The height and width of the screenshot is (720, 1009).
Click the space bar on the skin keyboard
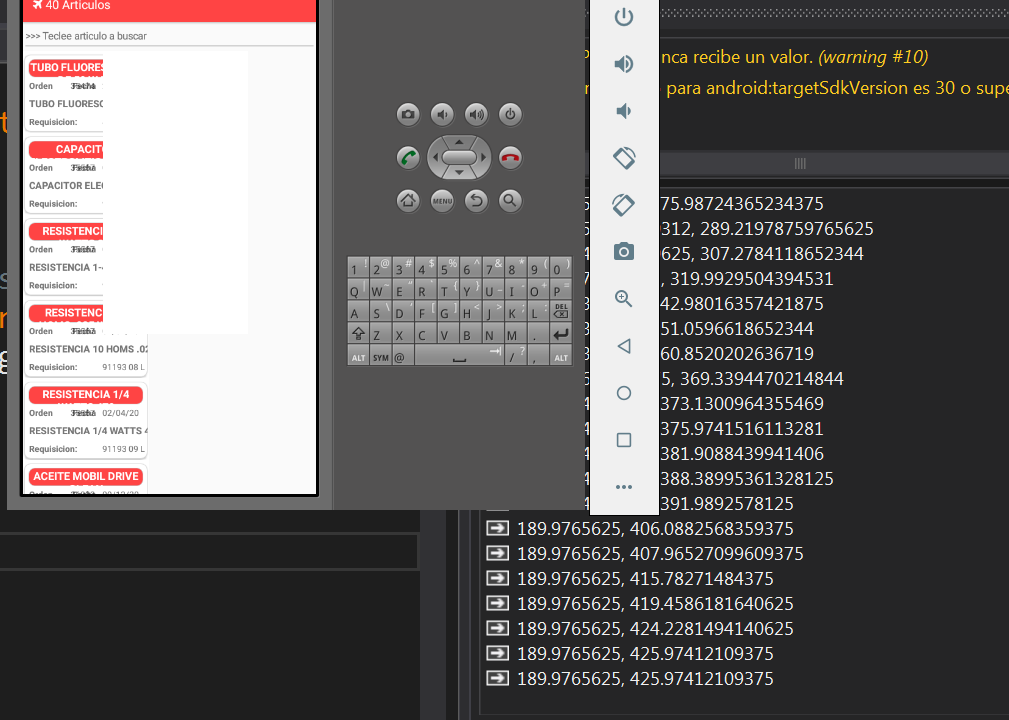[459, 356]
